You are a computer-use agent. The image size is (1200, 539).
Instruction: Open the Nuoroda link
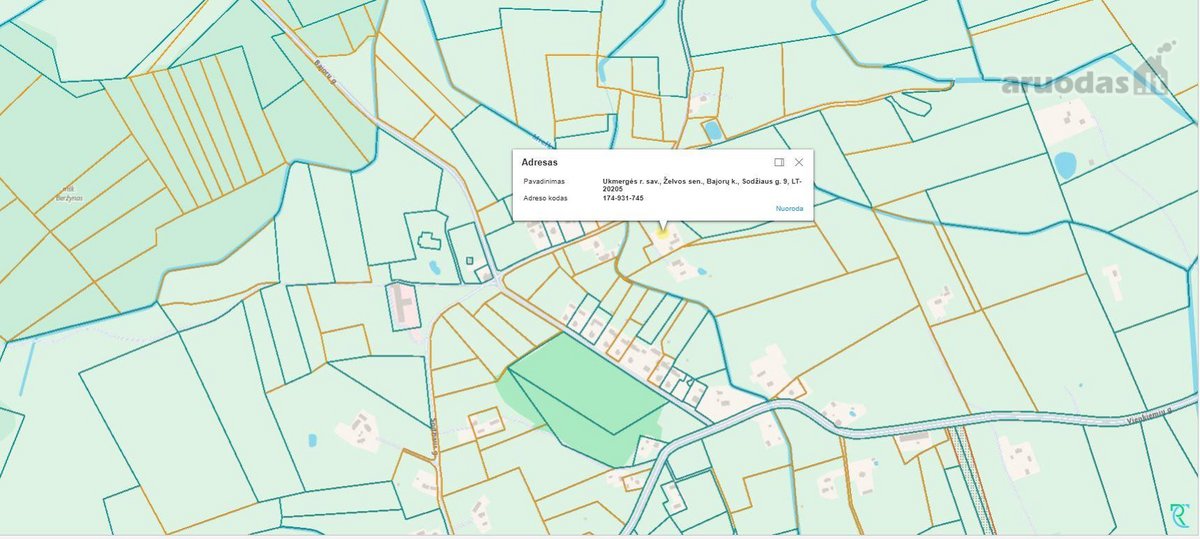(x=789, y=208)
